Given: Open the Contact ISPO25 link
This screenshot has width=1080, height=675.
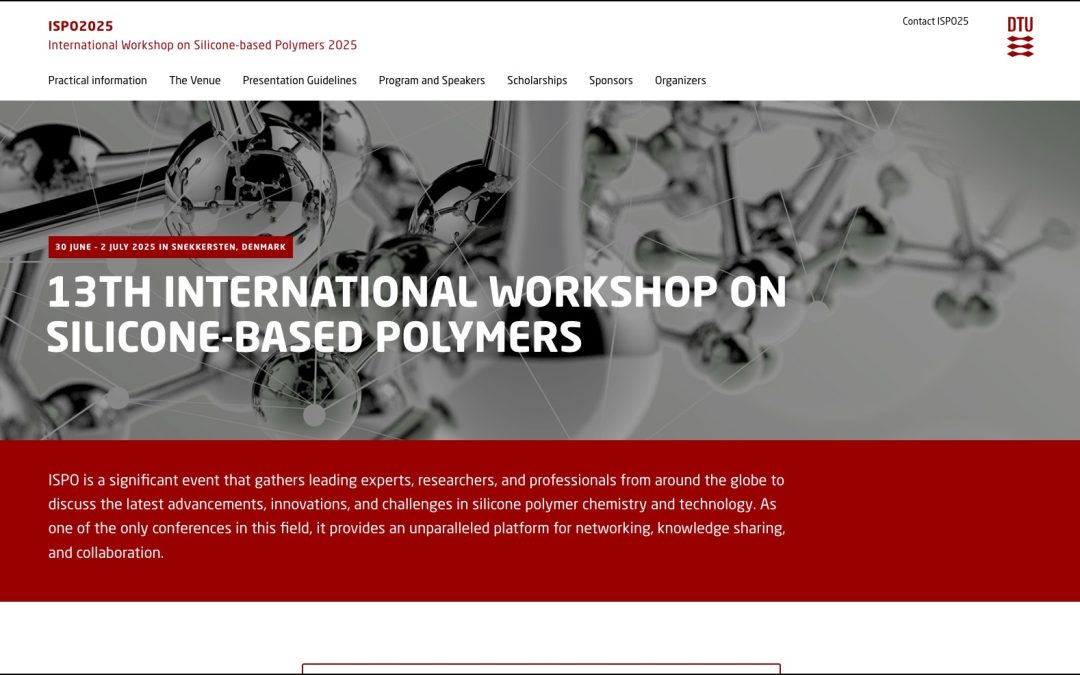Looking at the screenshot, I should coord(936,19).
